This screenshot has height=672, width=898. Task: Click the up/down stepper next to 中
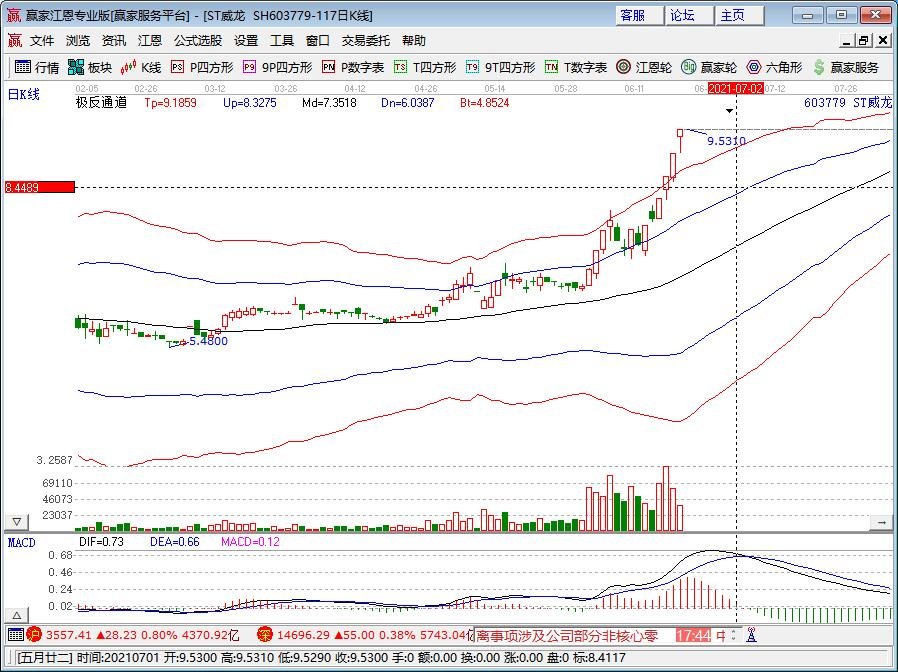pos(734,635)
